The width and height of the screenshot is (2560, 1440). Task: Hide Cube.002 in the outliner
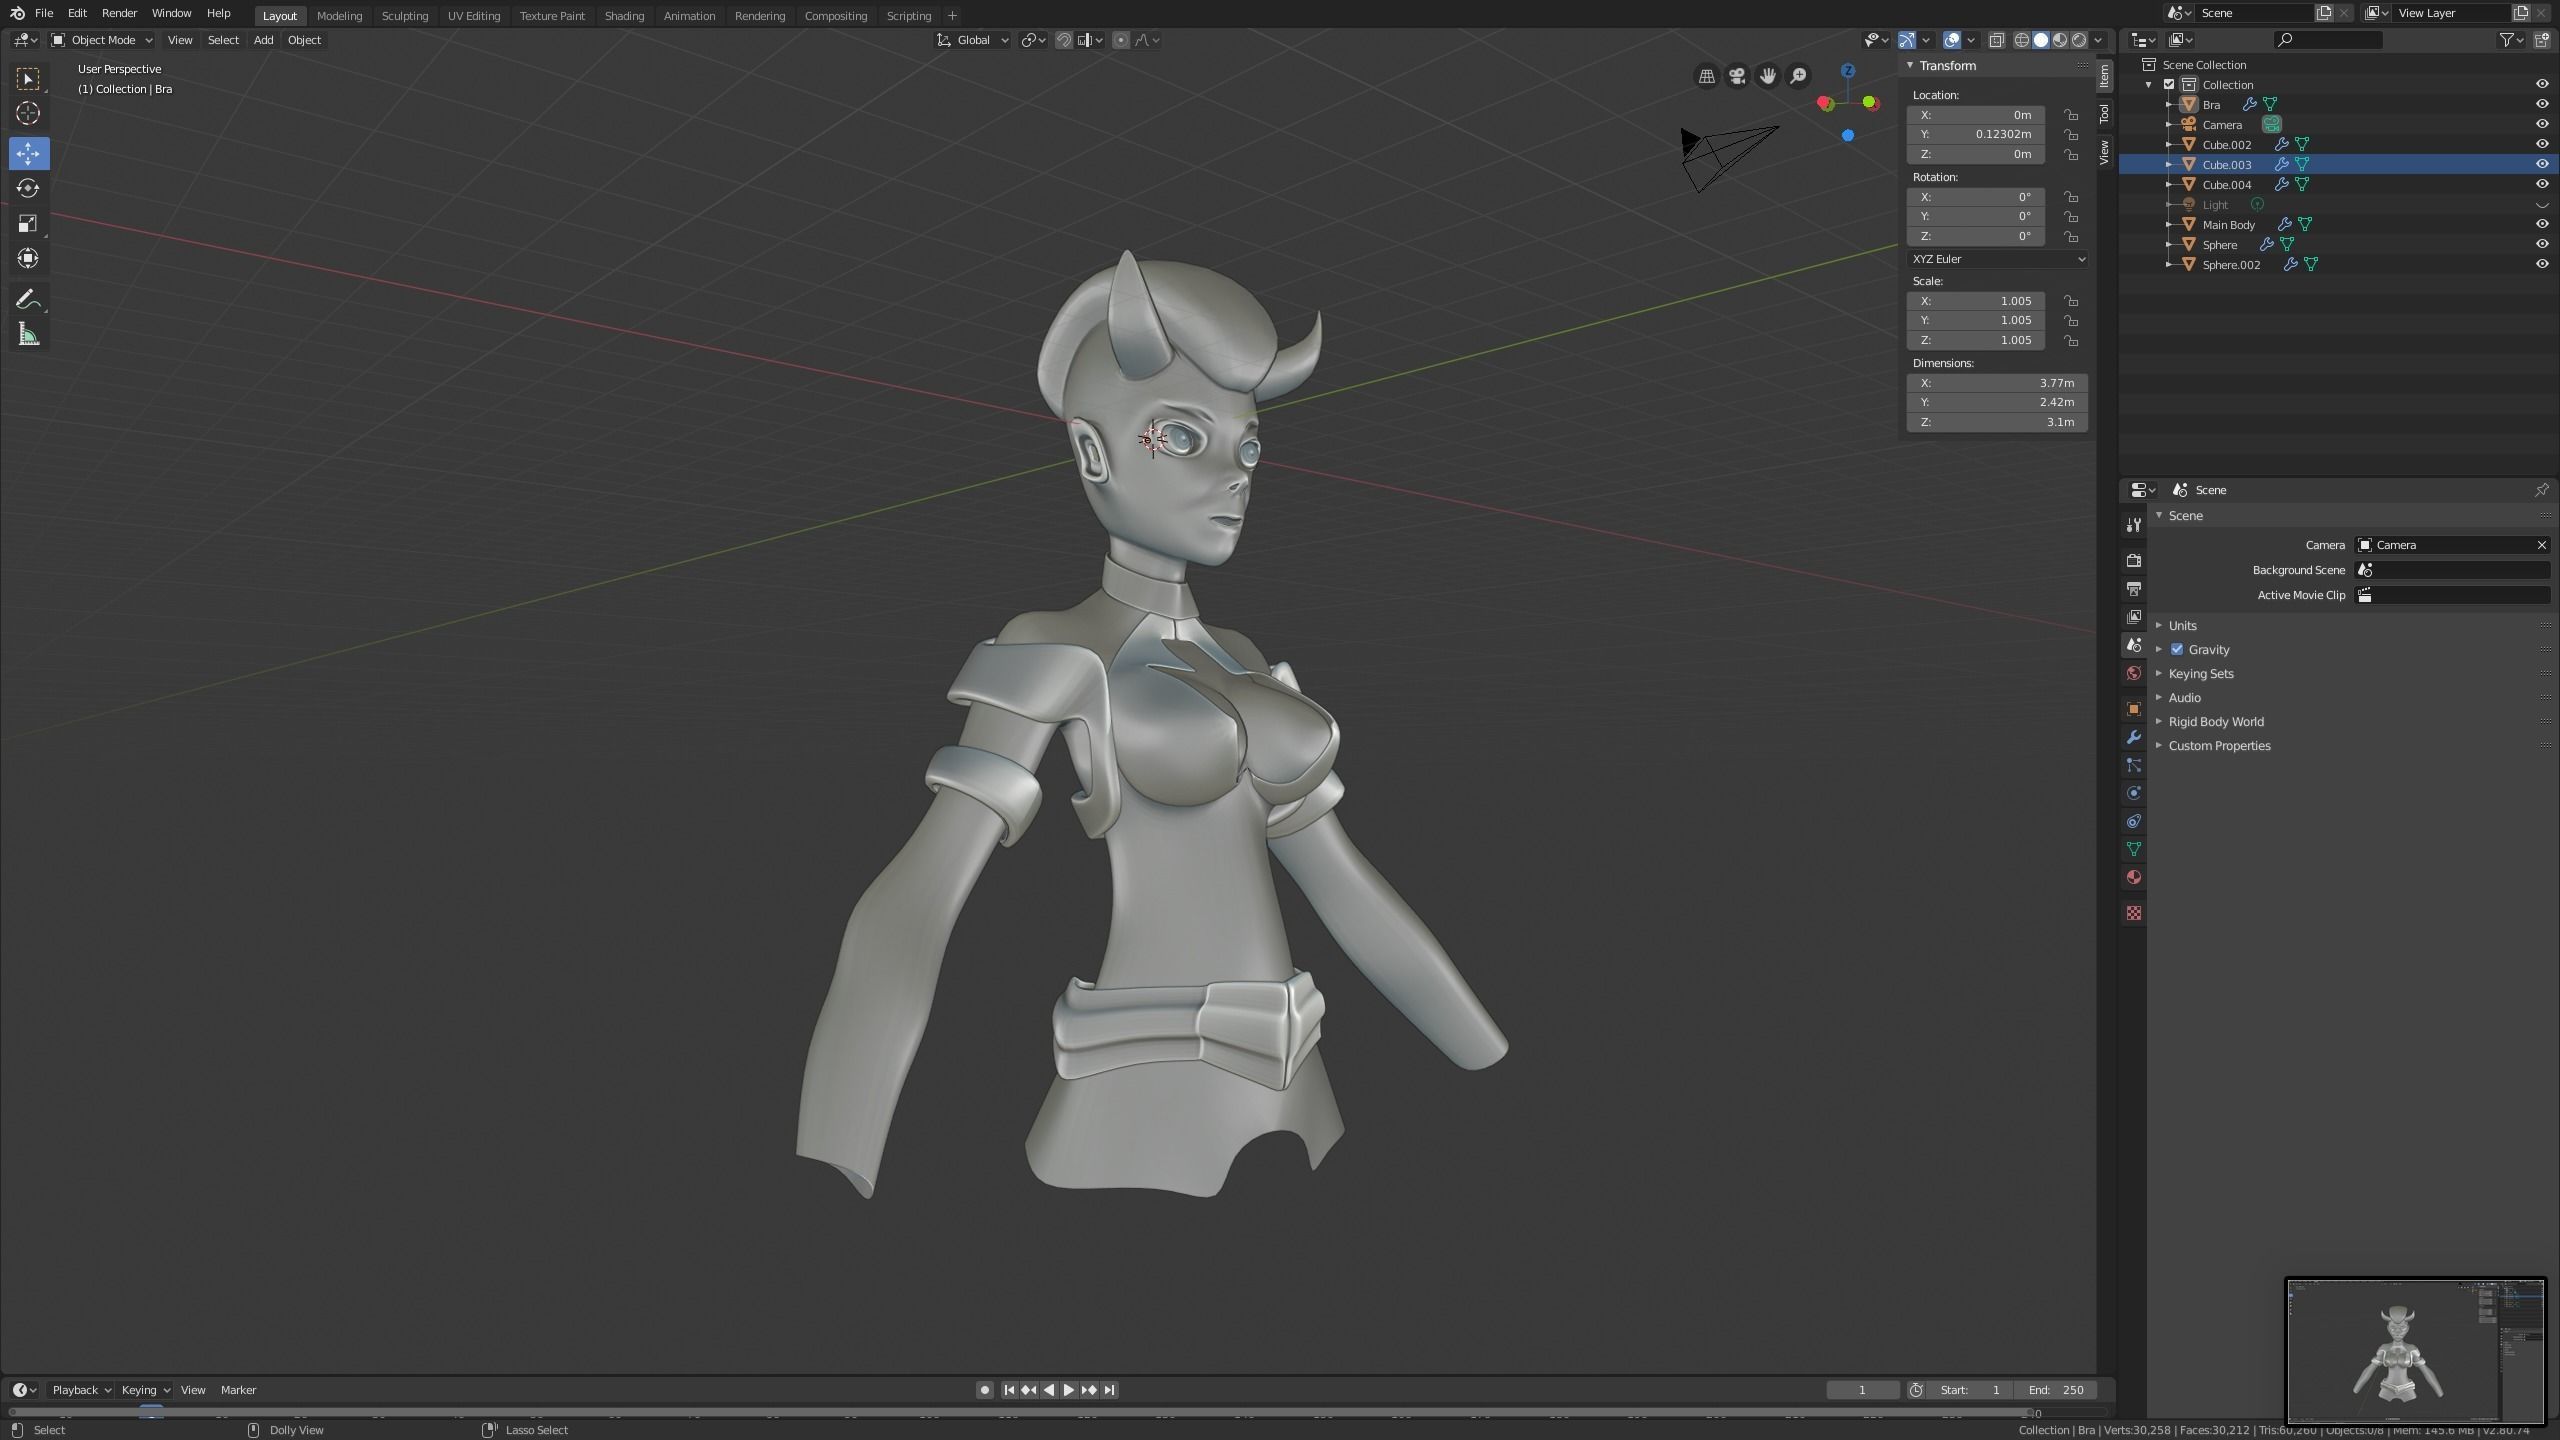2542,144
